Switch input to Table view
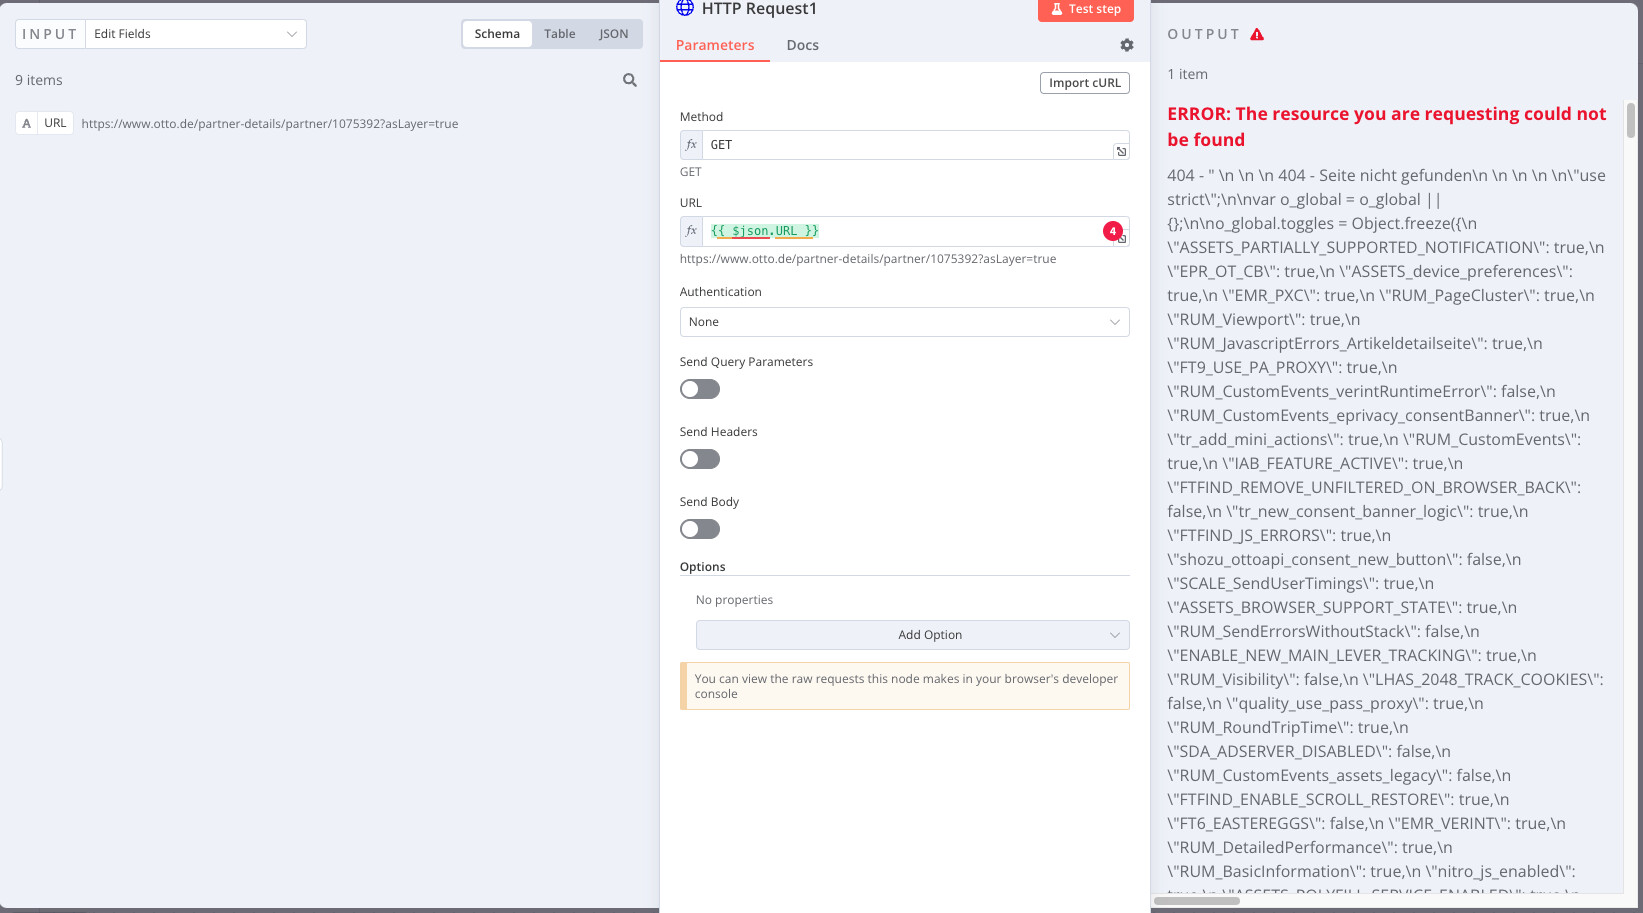Image resolution: width=1643 pixels, height=913 pixels. [560, 34]
